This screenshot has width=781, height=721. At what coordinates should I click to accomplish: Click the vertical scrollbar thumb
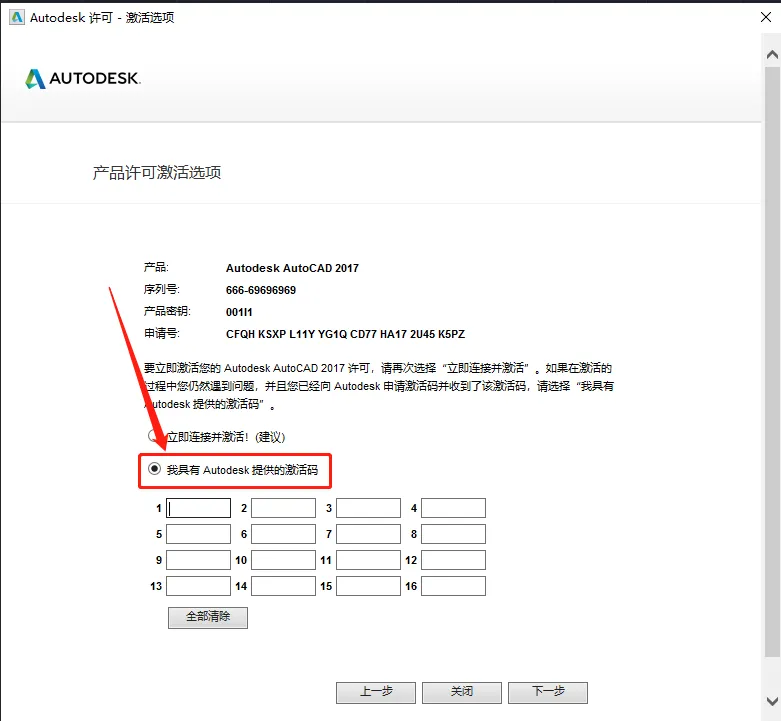773,362
